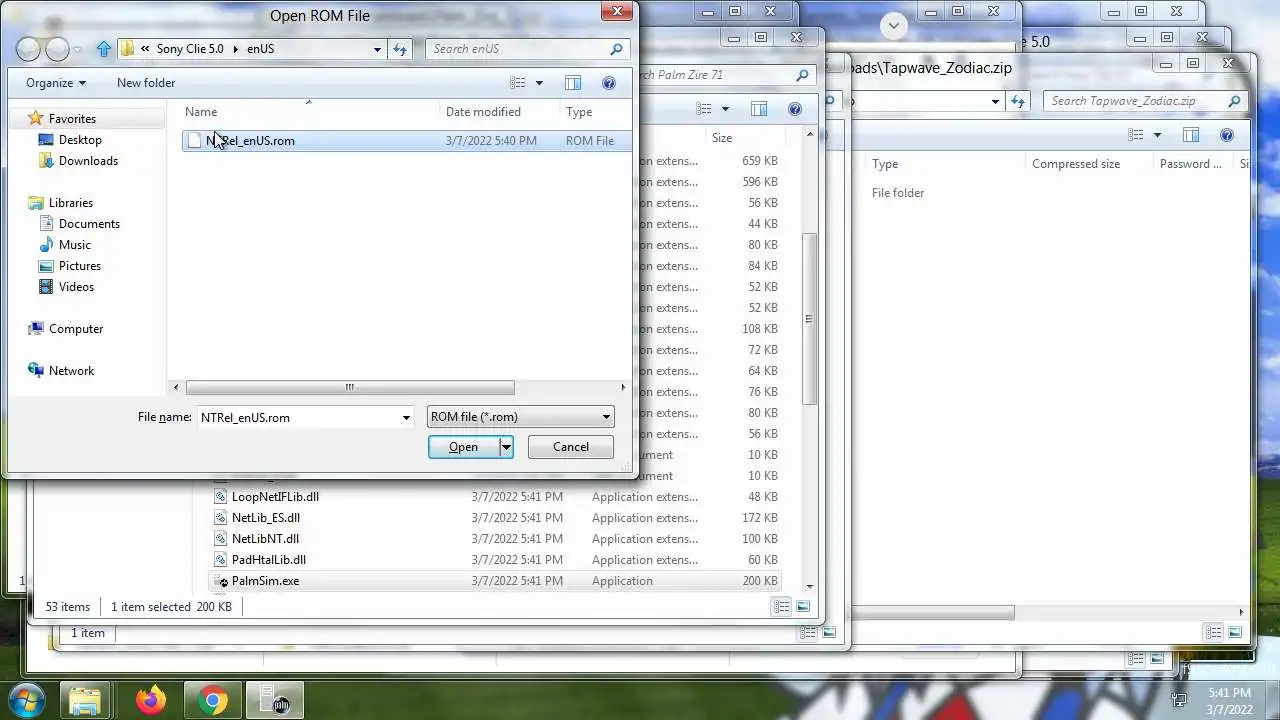The width and height of the screenshot is (1280, 720).
Task: Open the Organize menu
Action: 56,83
